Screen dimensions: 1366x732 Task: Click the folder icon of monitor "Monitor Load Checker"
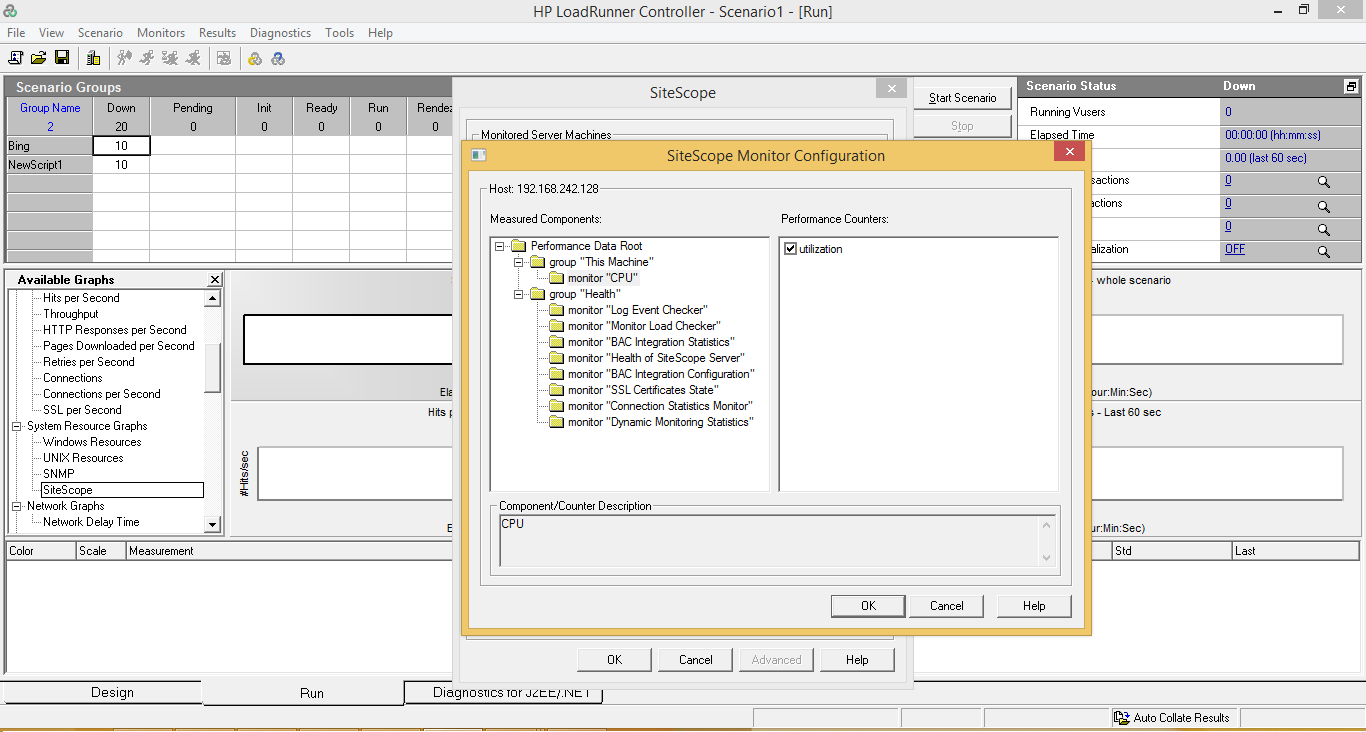556,326
